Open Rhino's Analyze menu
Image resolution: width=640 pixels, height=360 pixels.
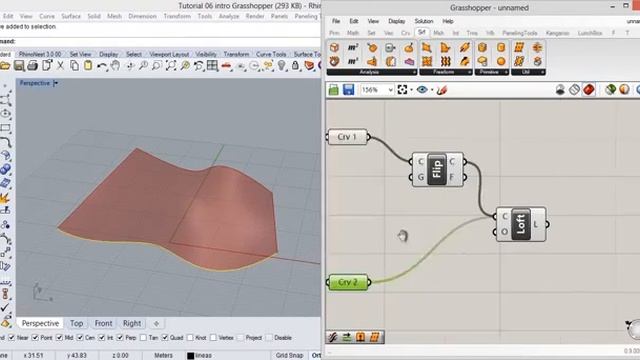(x=229, y=16)
